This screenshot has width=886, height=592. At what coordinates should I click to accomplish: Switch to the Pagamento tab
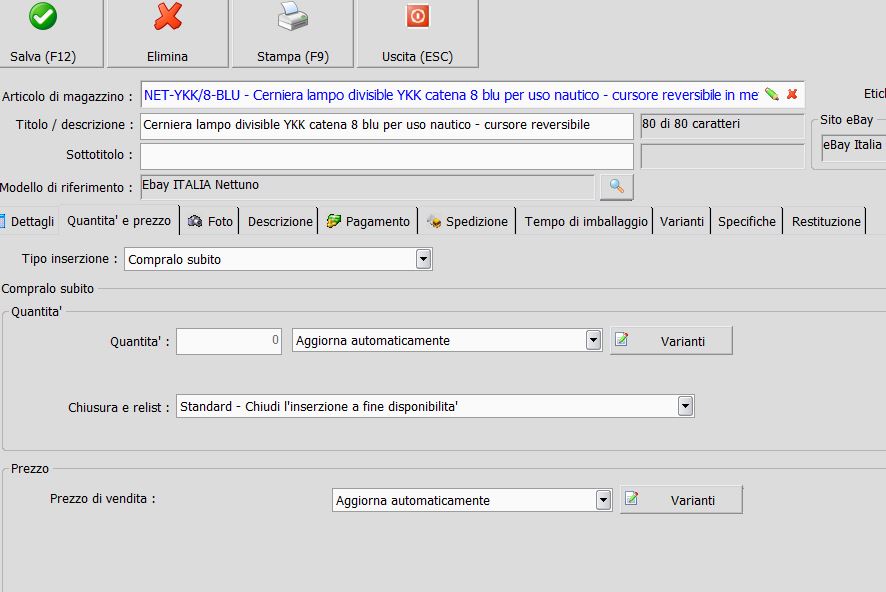(368, 221)
